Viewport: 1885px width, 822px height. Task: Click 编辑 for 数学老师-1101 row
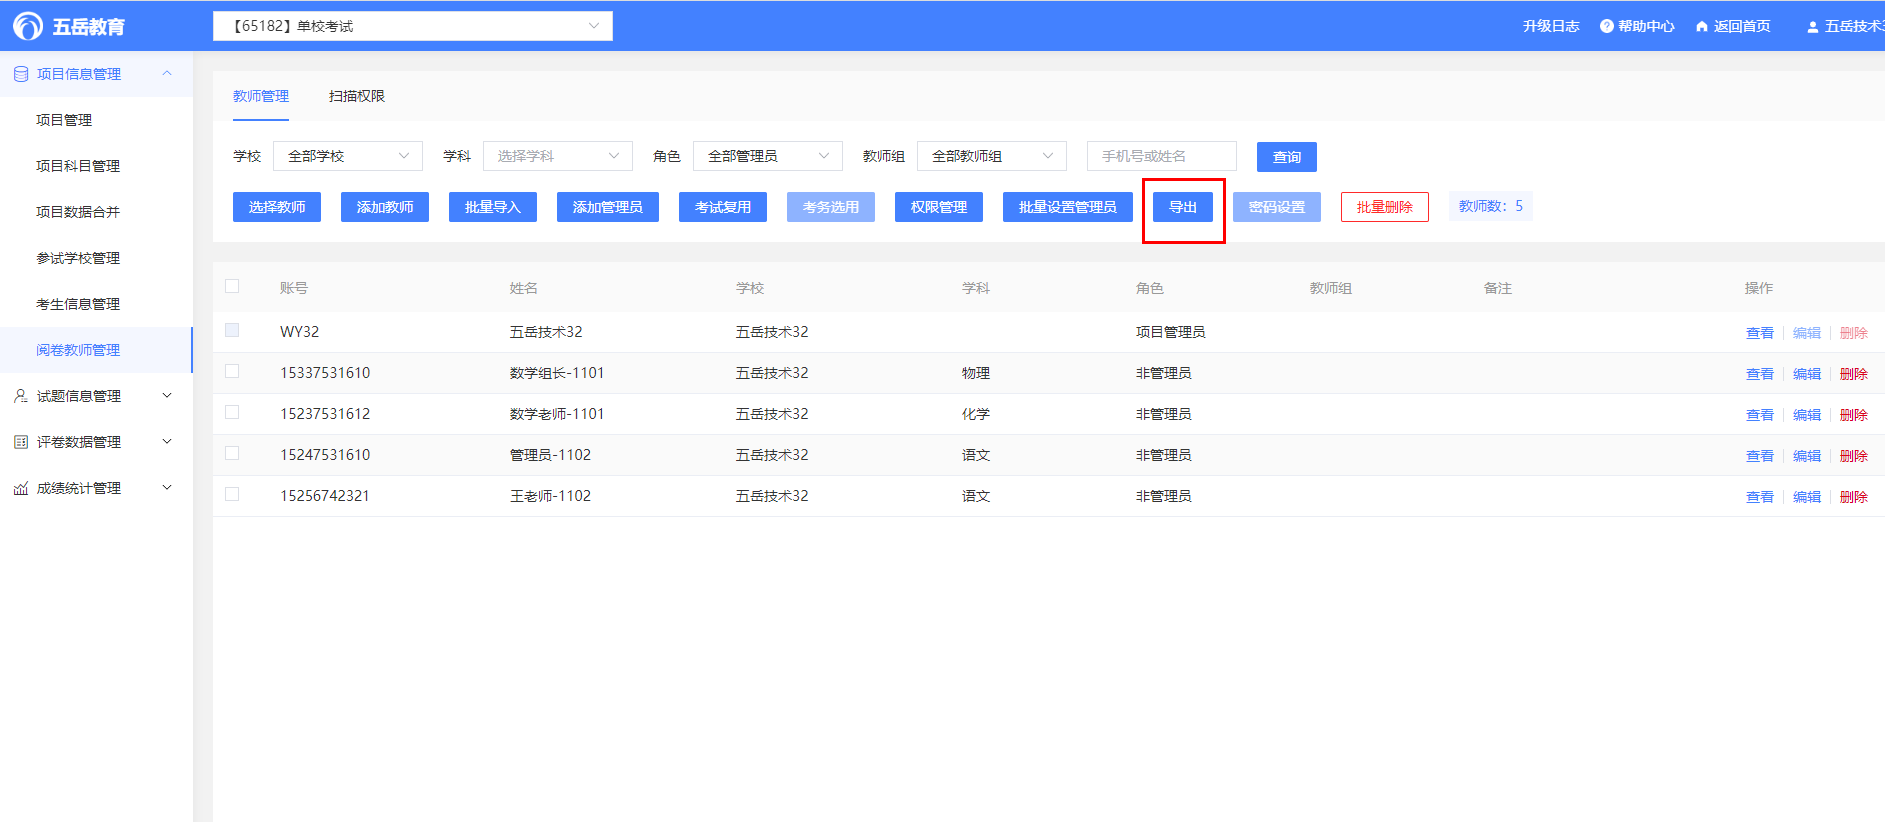(x=1807, y=415)
